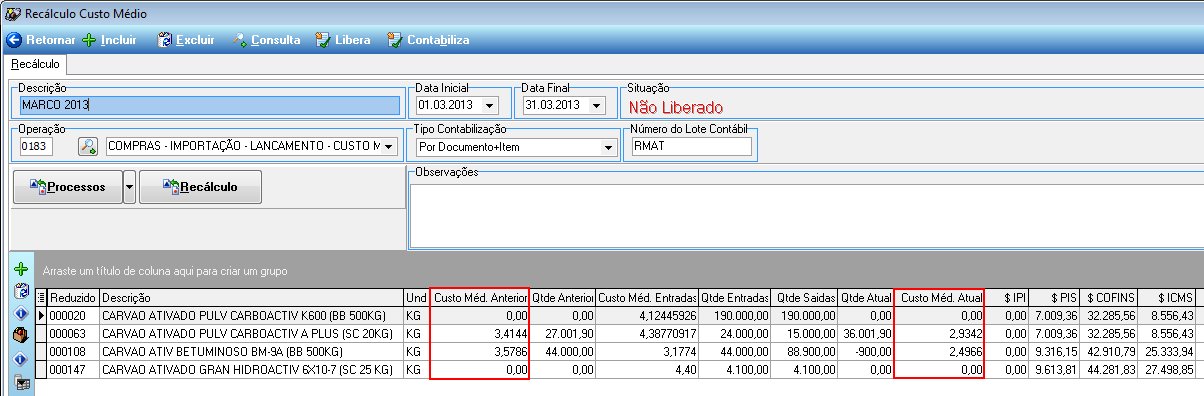This screenshot has height=396, width=1204.
Task: Sort by the Reduzido column header
Action: (x=73, y=298)
